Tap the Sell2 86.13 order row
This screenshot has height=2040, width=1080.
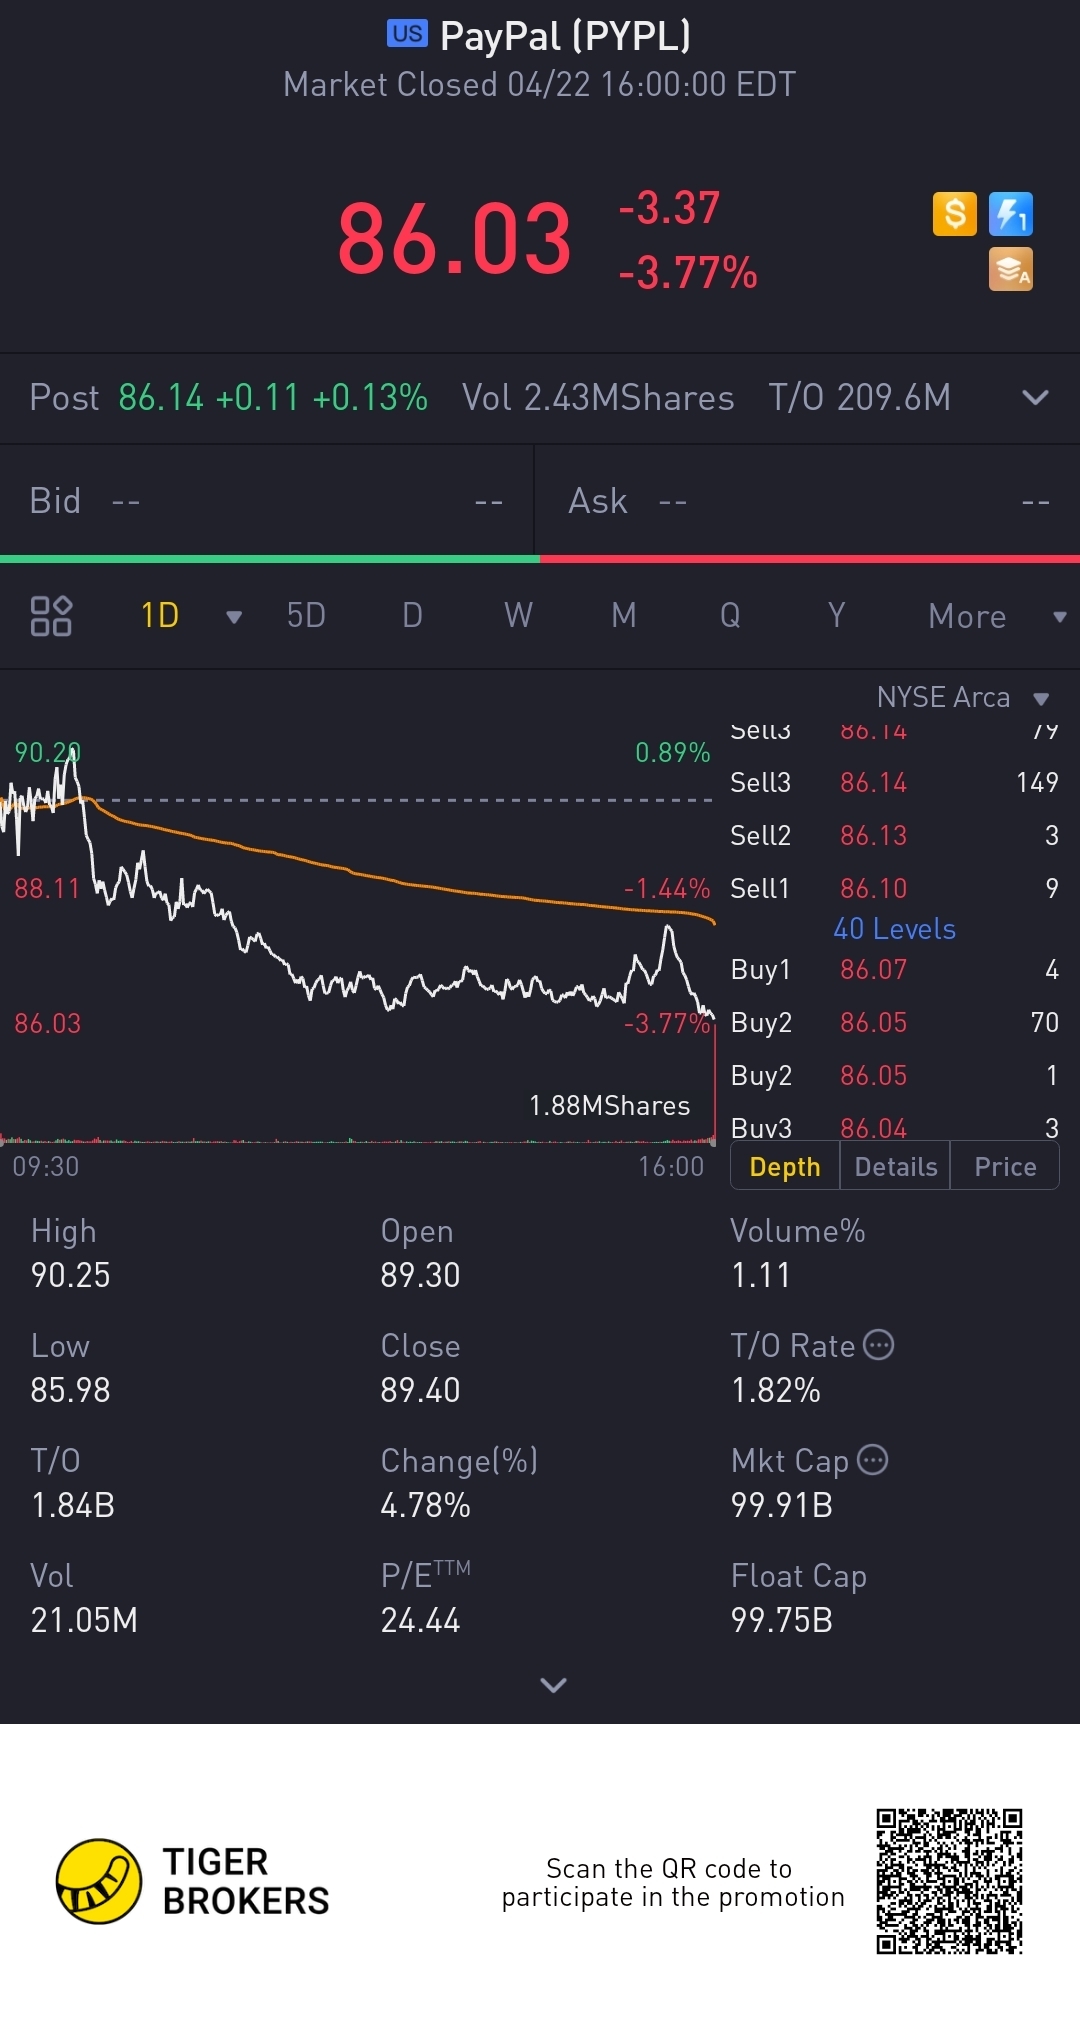(x=894, y=835)
